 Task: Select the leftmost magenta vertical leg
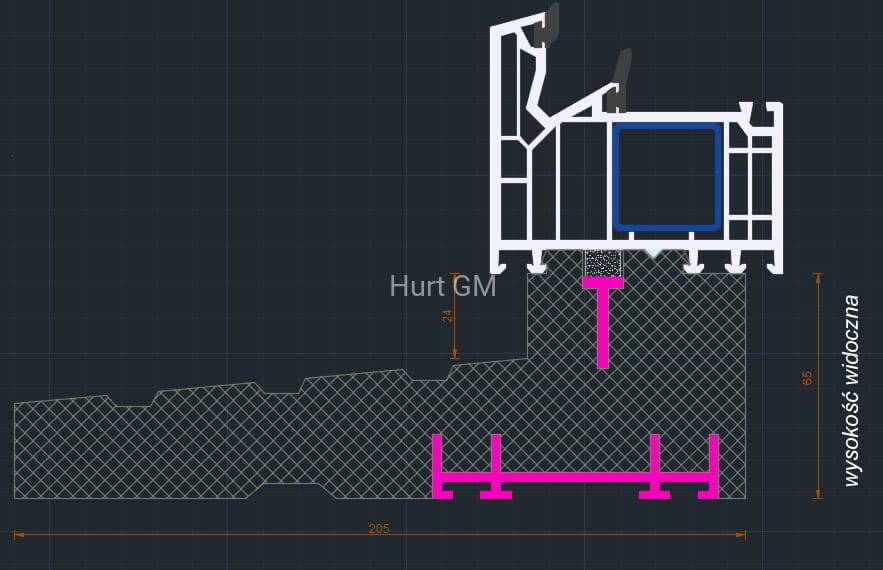click(x=437, y=463)
